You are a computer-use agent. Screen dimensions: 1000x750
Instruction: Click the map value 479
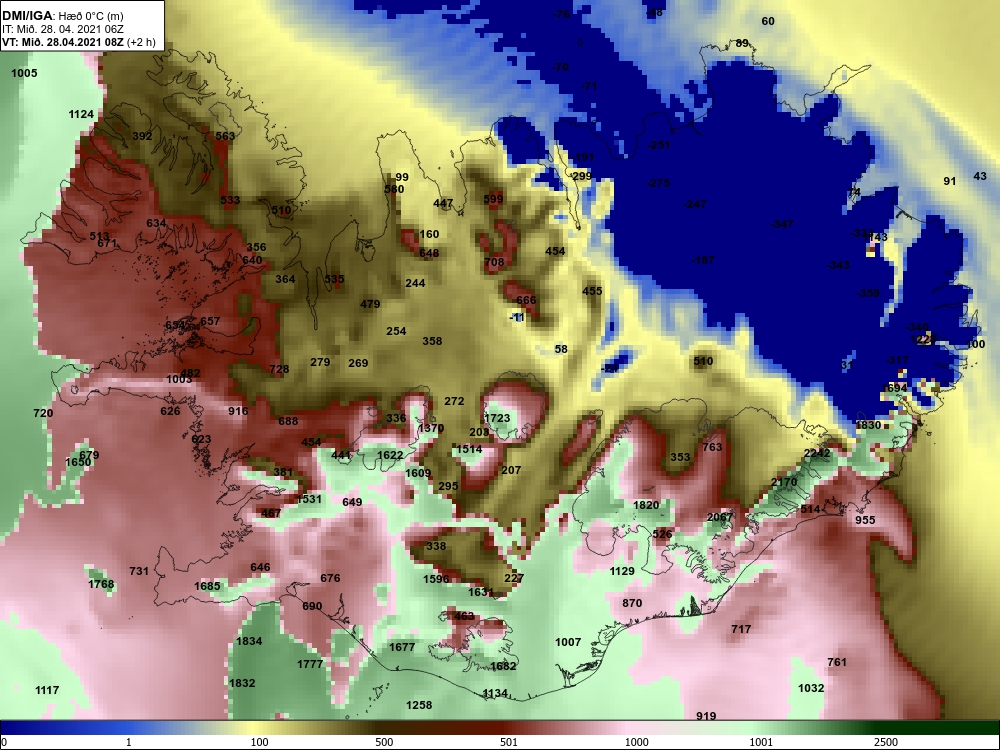click(x=370, y=304)
